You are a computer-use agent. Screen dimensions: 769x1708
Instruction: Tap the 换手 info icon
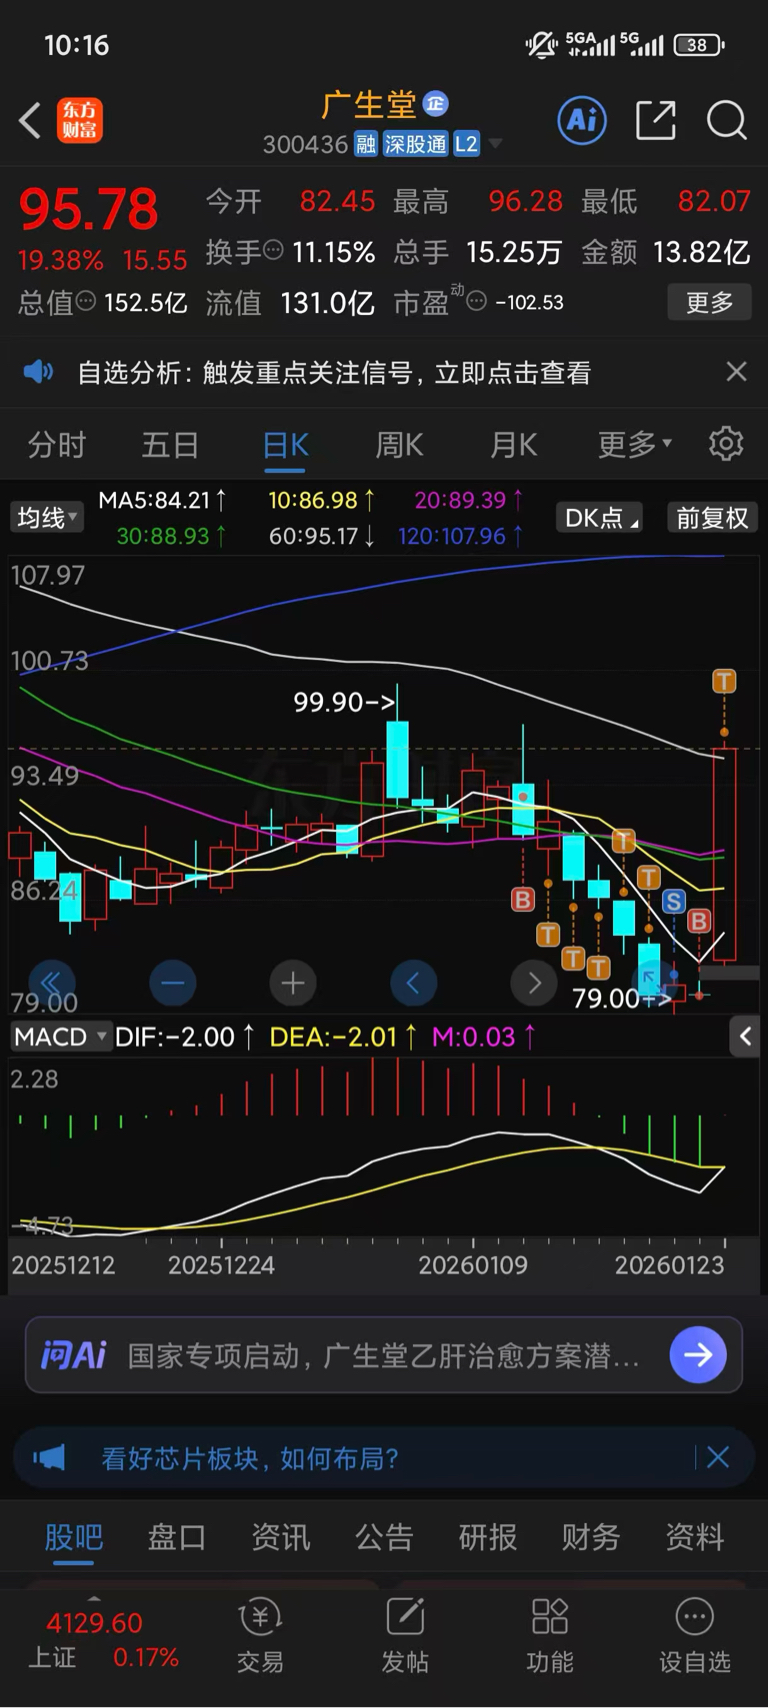point(273,250)
